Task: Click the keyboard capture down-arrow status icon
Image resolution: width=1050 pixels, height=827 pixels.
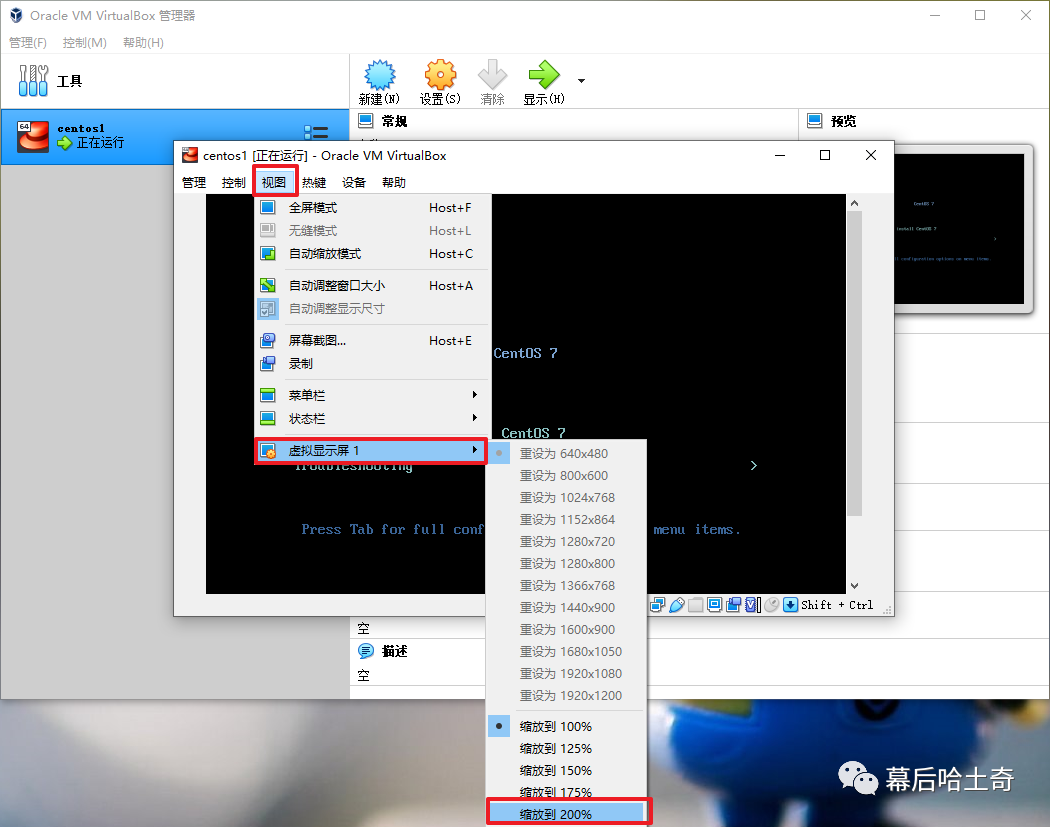Action: pos(790,605)
